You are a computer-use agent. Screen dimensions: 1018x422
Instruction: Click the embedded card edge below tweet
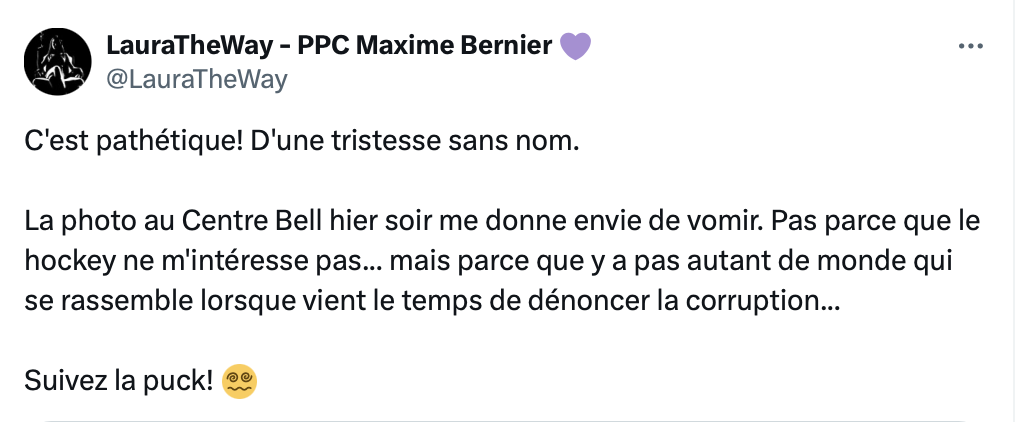pyautogui.click(x=508, y=420)
